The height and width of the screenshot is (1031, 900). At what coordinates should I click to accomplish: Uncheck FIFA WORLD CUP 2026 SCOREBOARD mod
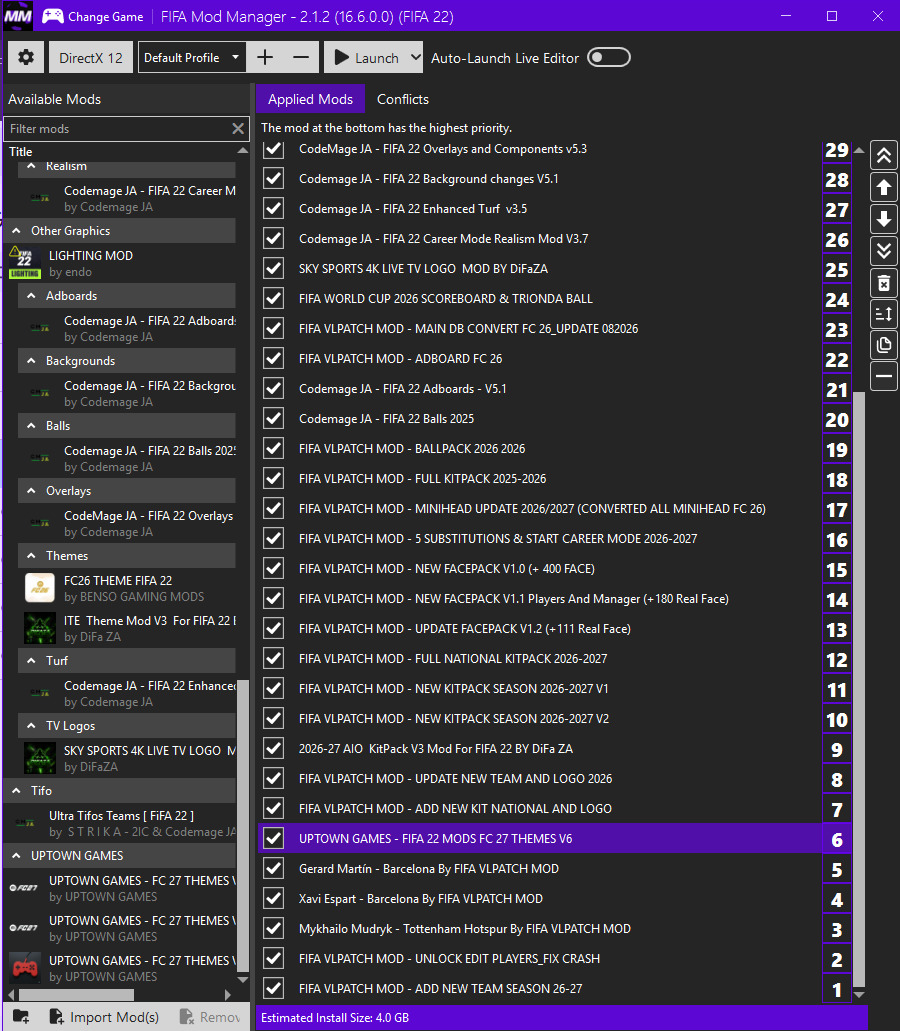coord(273,299)
